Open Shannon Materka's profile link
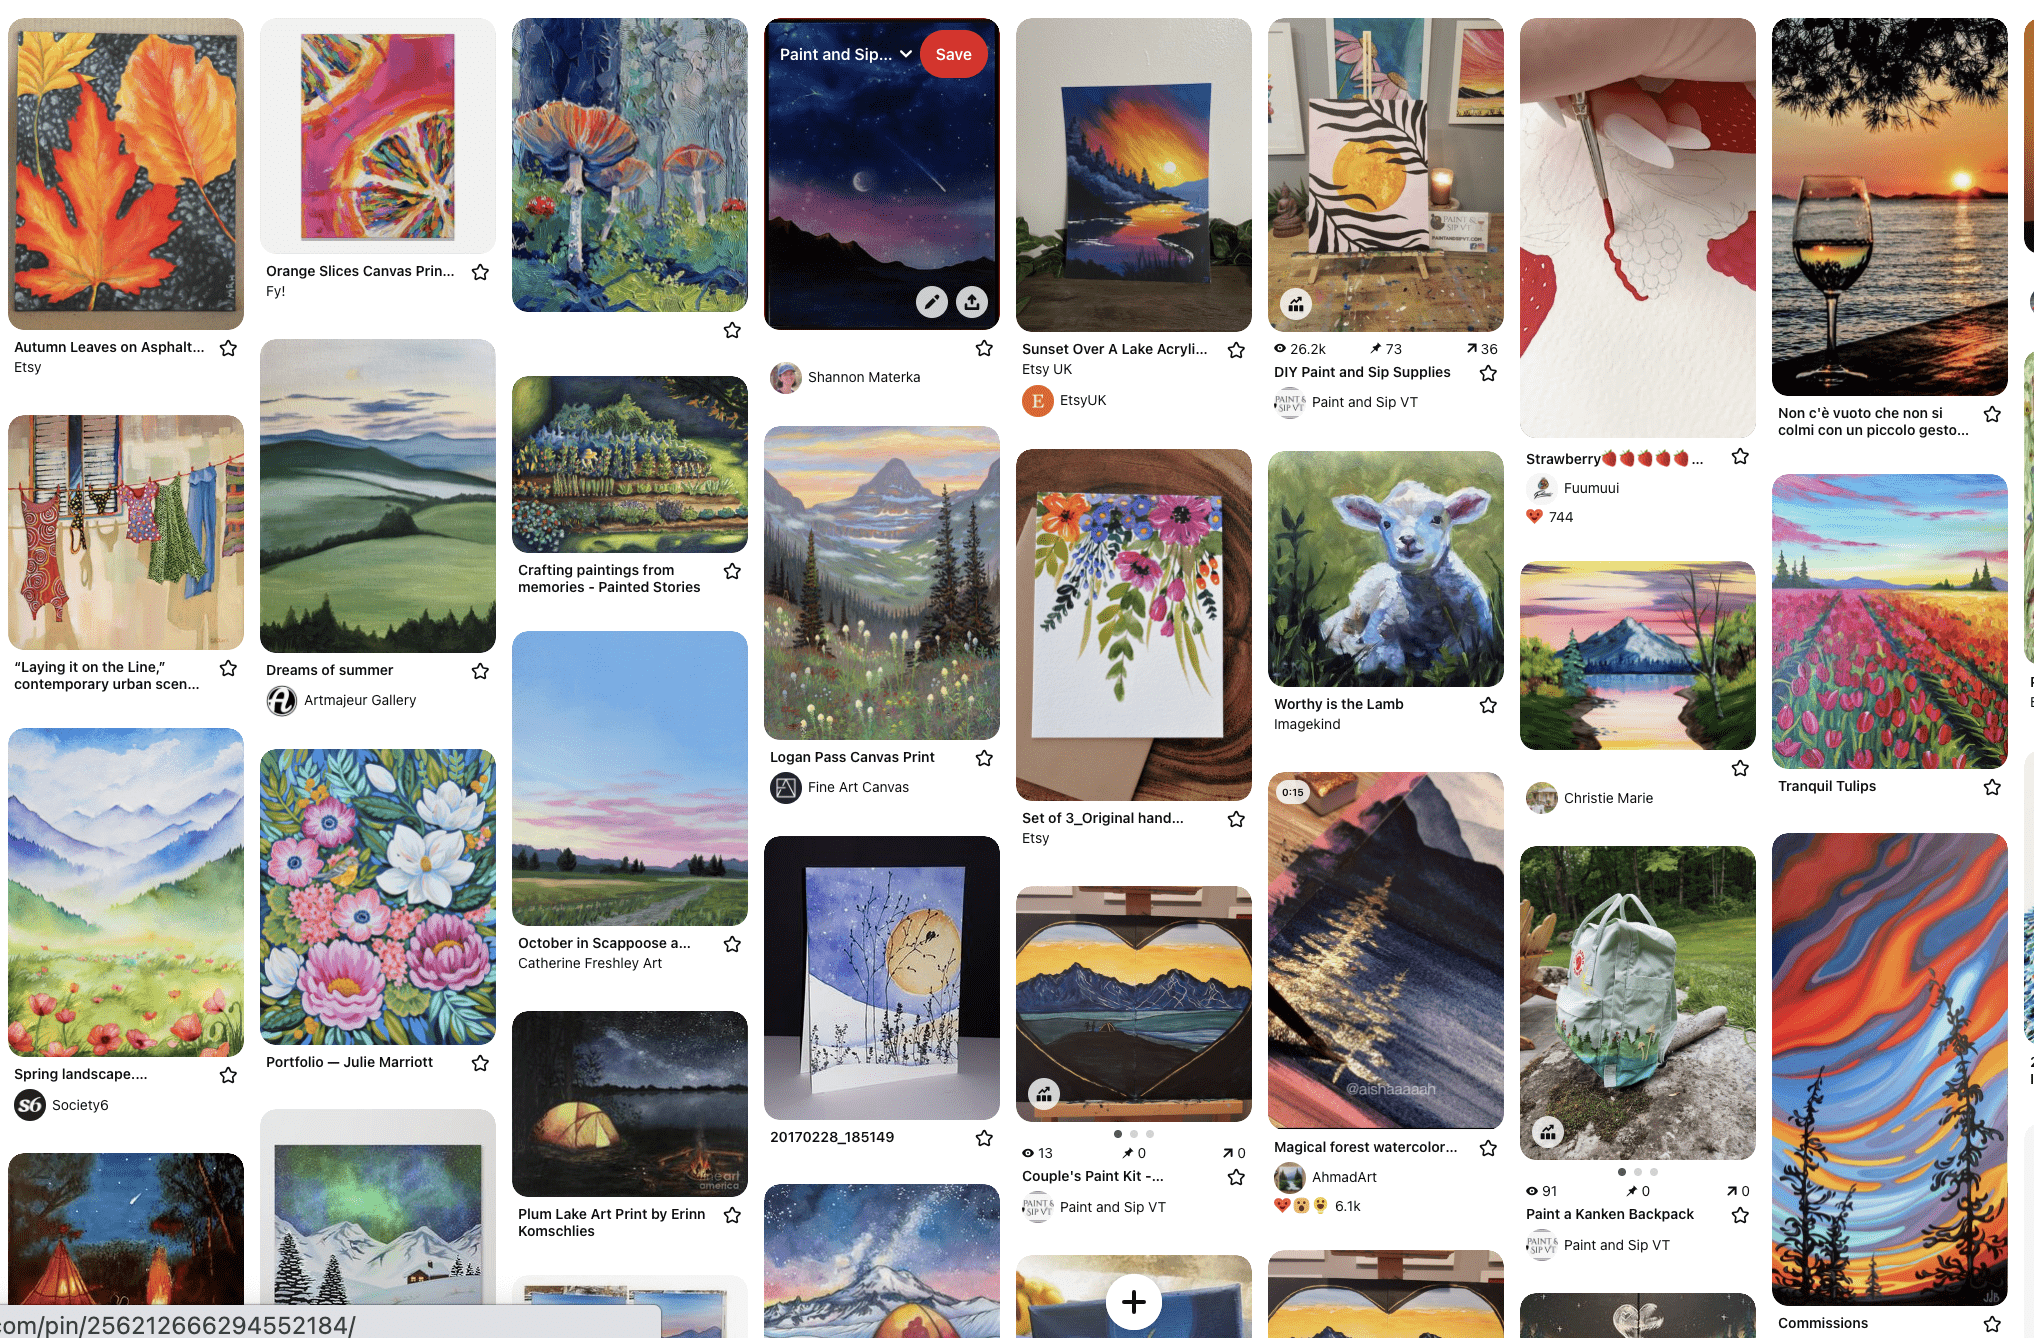Viewport: 2034px width, 1338px height. click(x=864, y=377)
